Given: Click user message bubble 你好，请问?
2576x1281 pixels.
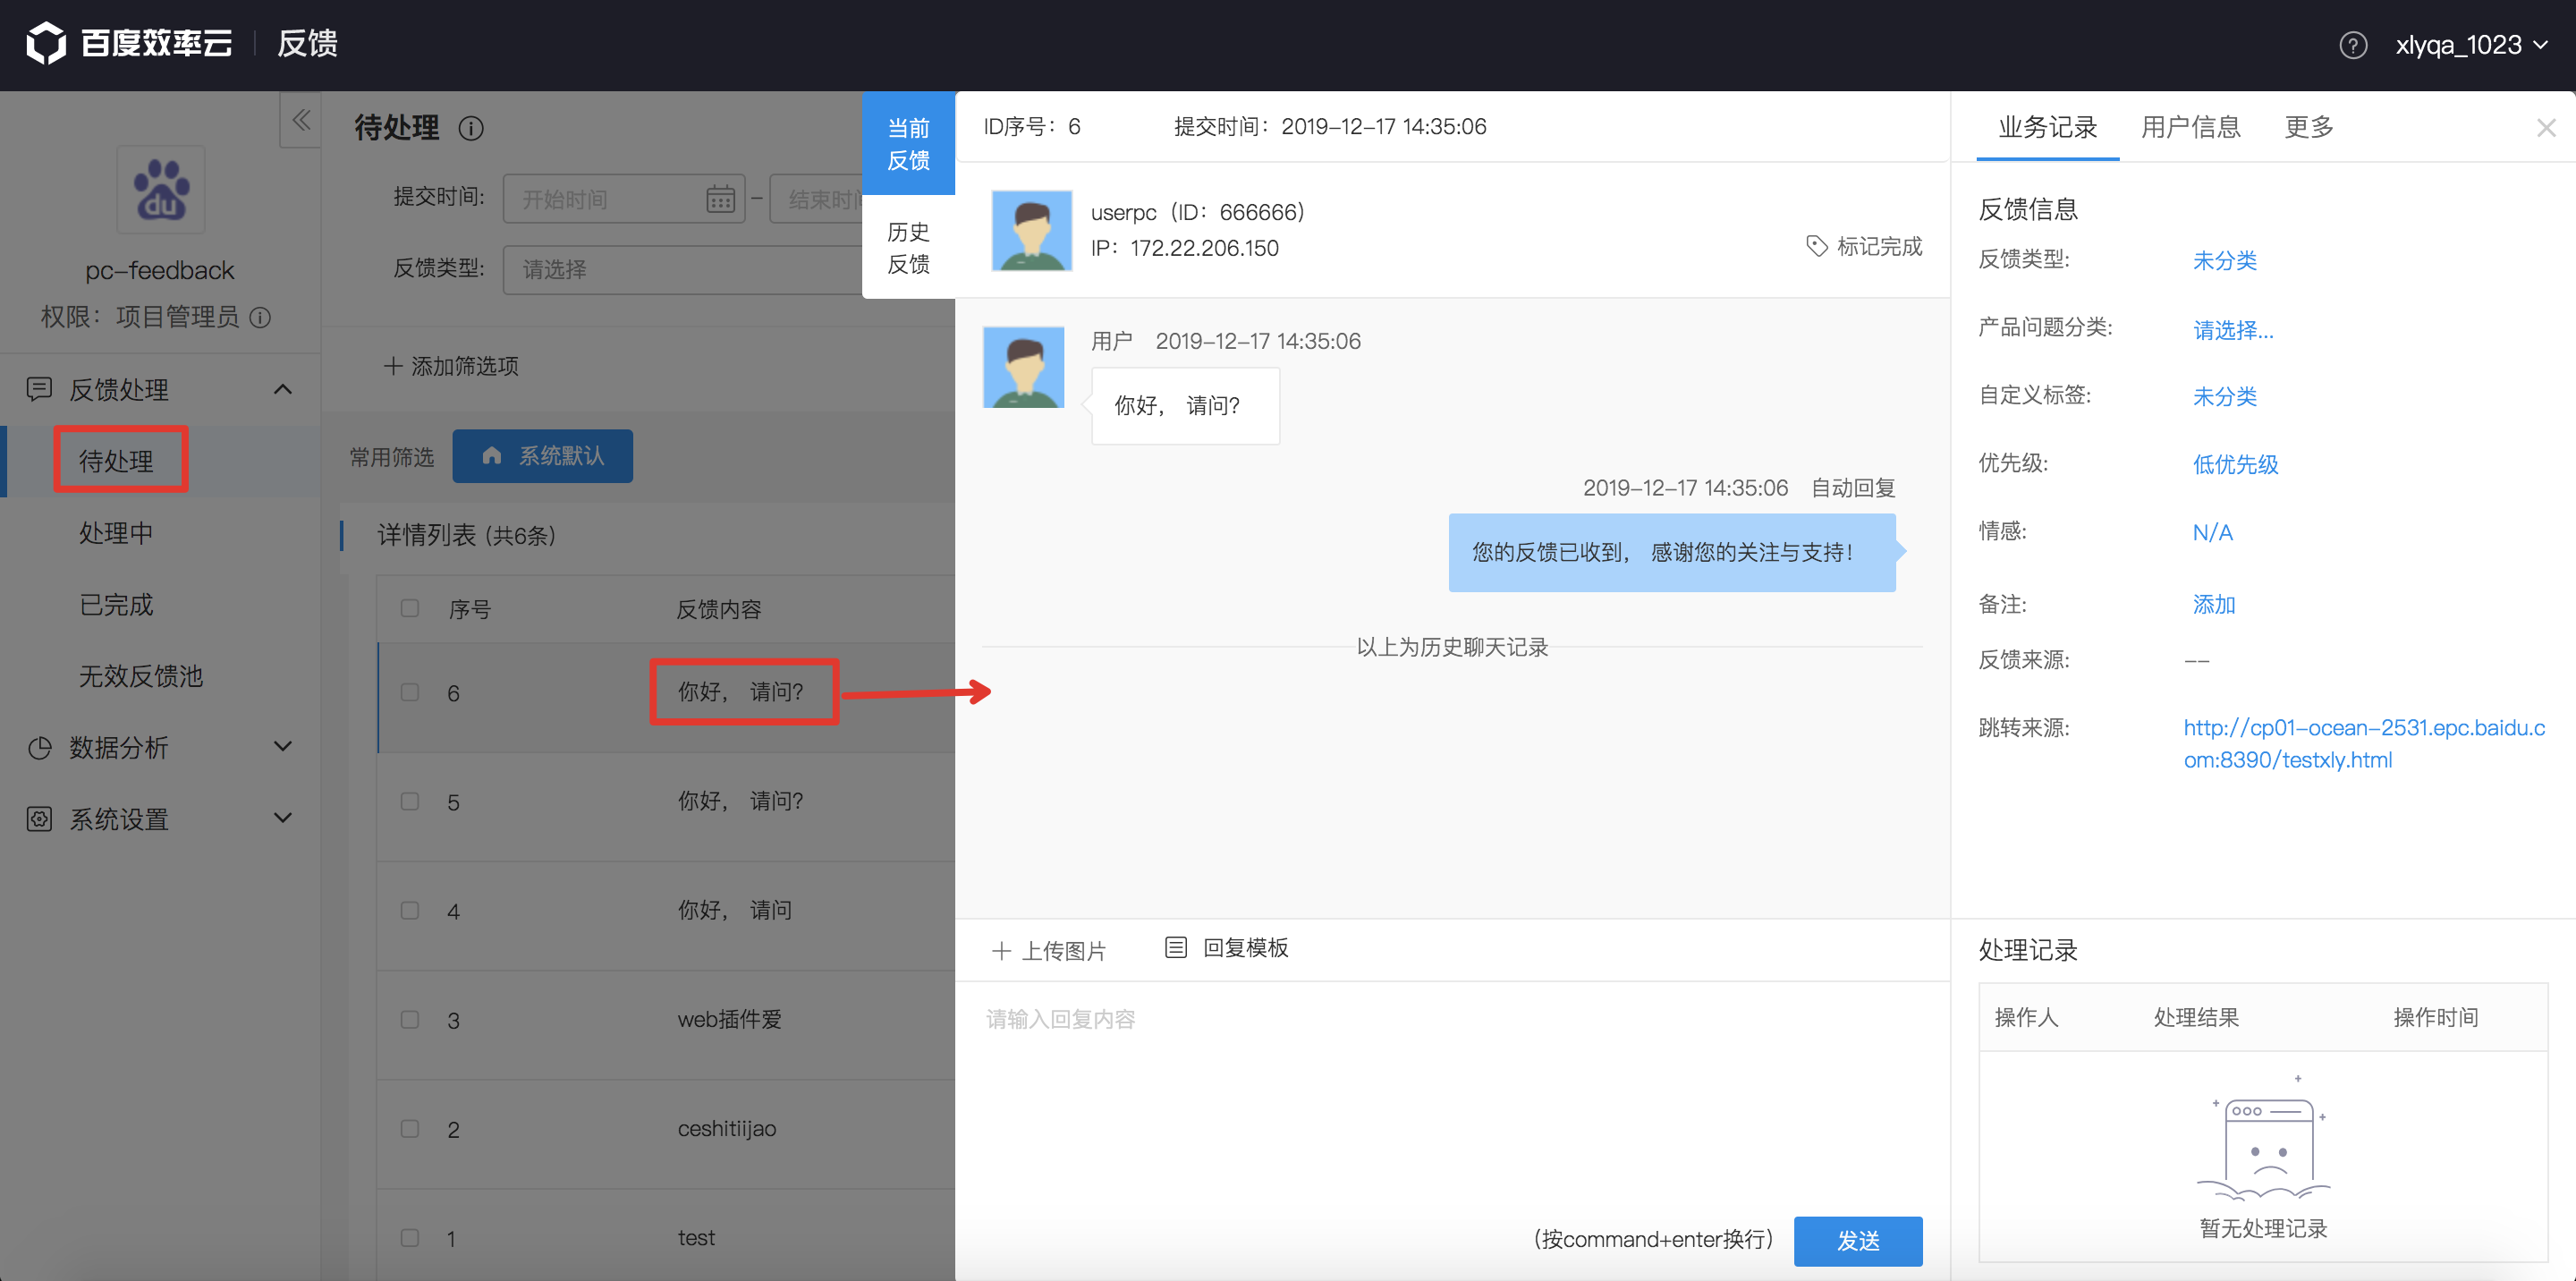Looking at the screenshot, I should point(1185,405).
